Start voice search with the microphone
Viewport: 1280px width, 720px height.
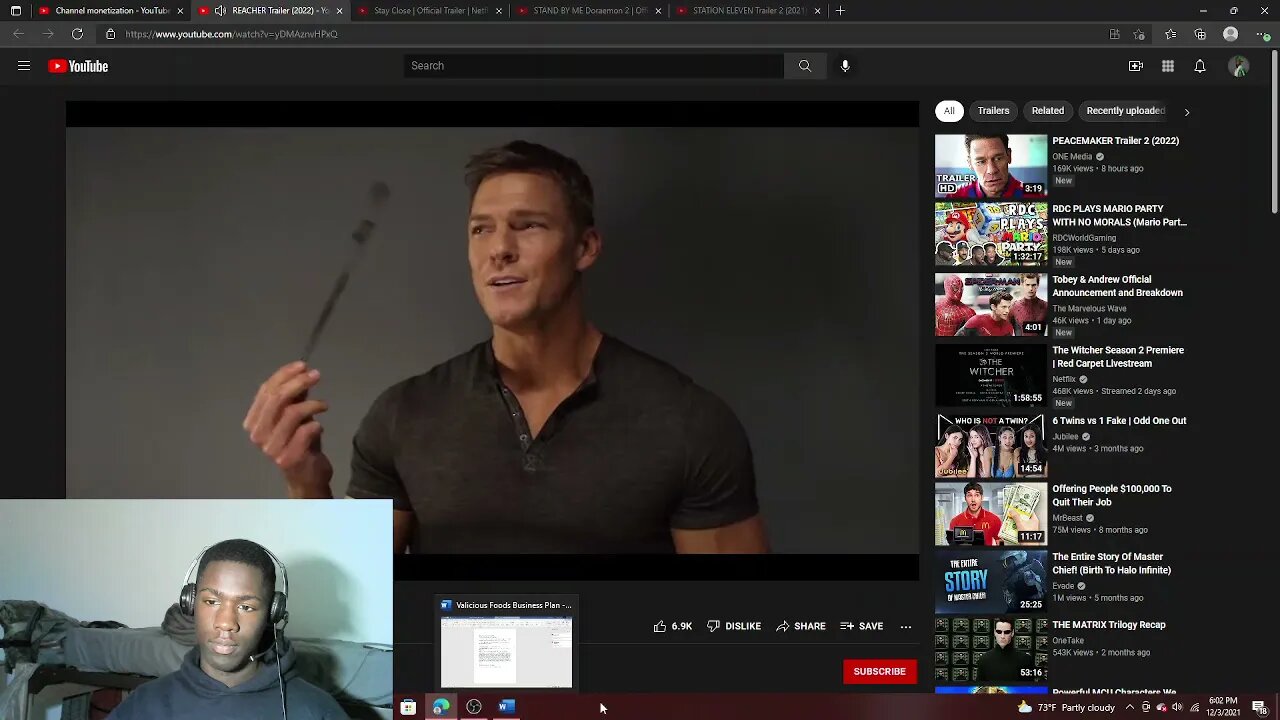[x=845, y=66]
